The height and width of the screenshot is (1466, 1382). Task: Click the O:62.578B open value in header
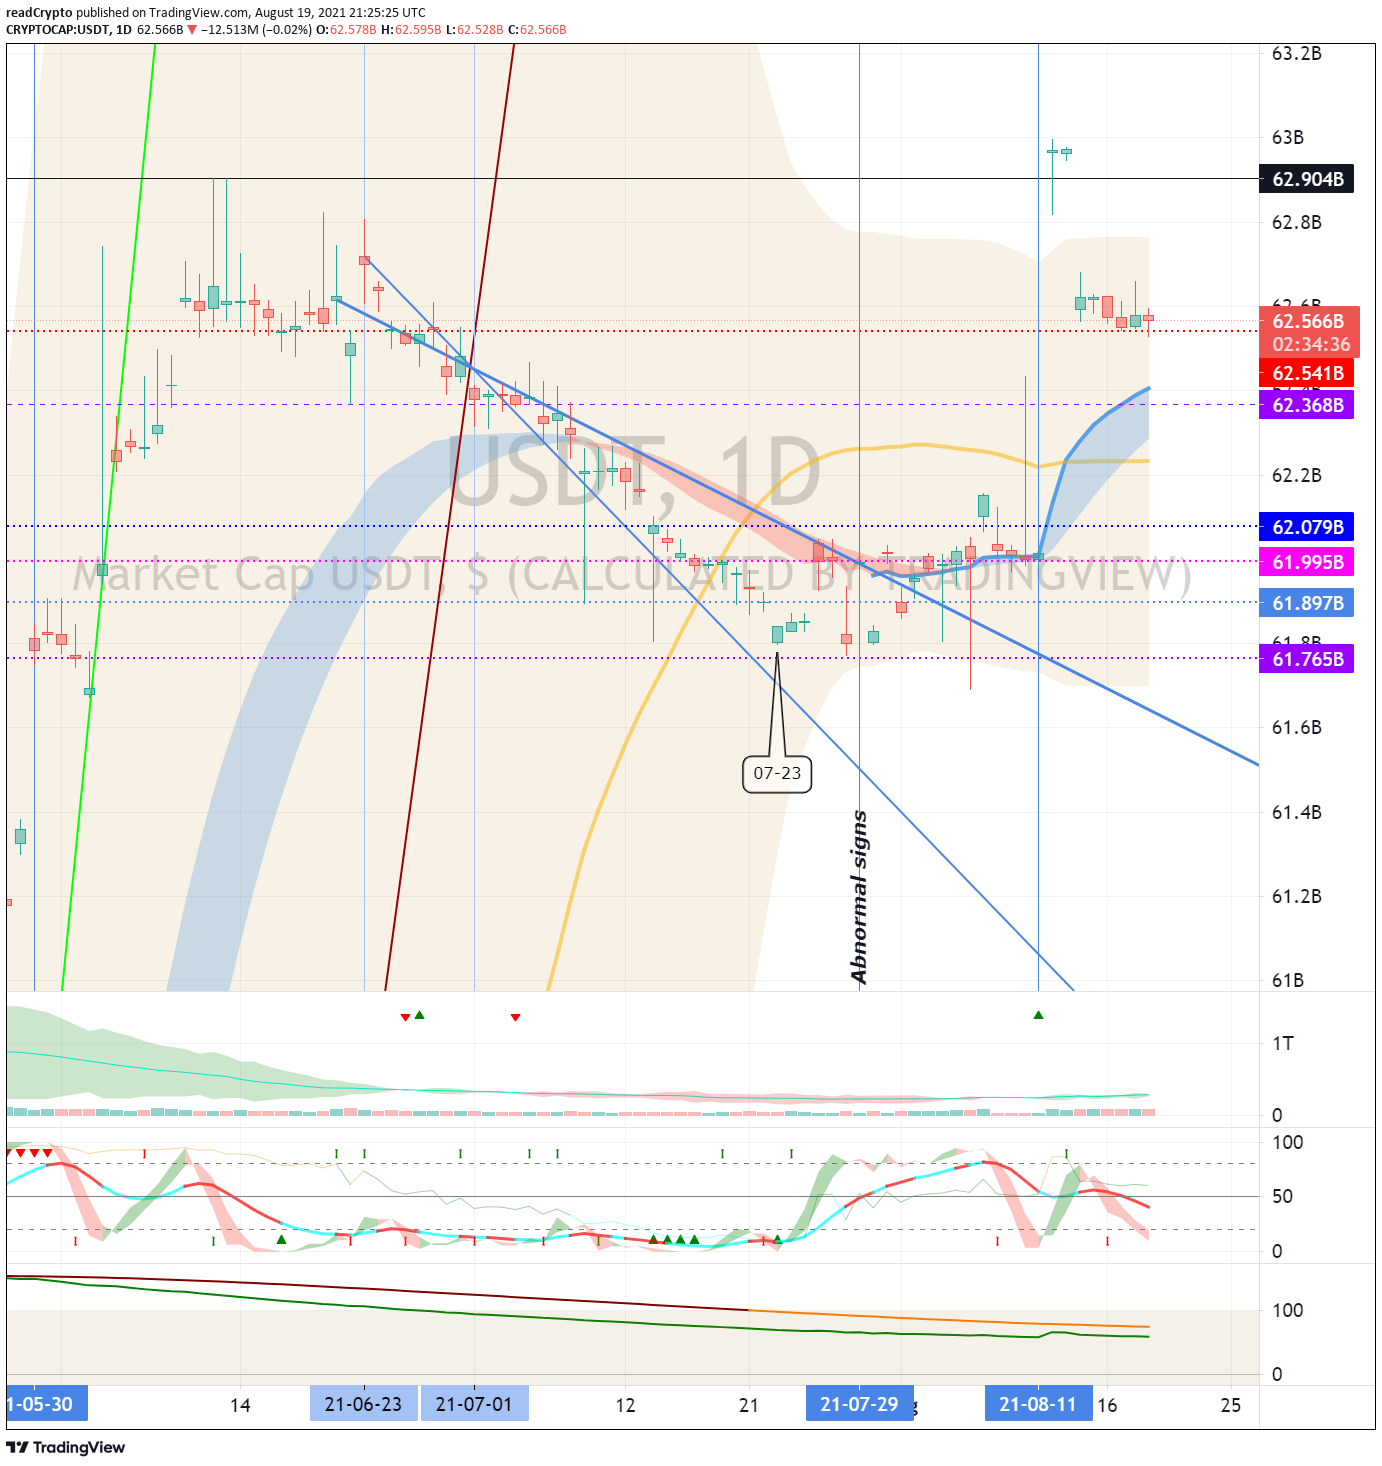point(346,30)
